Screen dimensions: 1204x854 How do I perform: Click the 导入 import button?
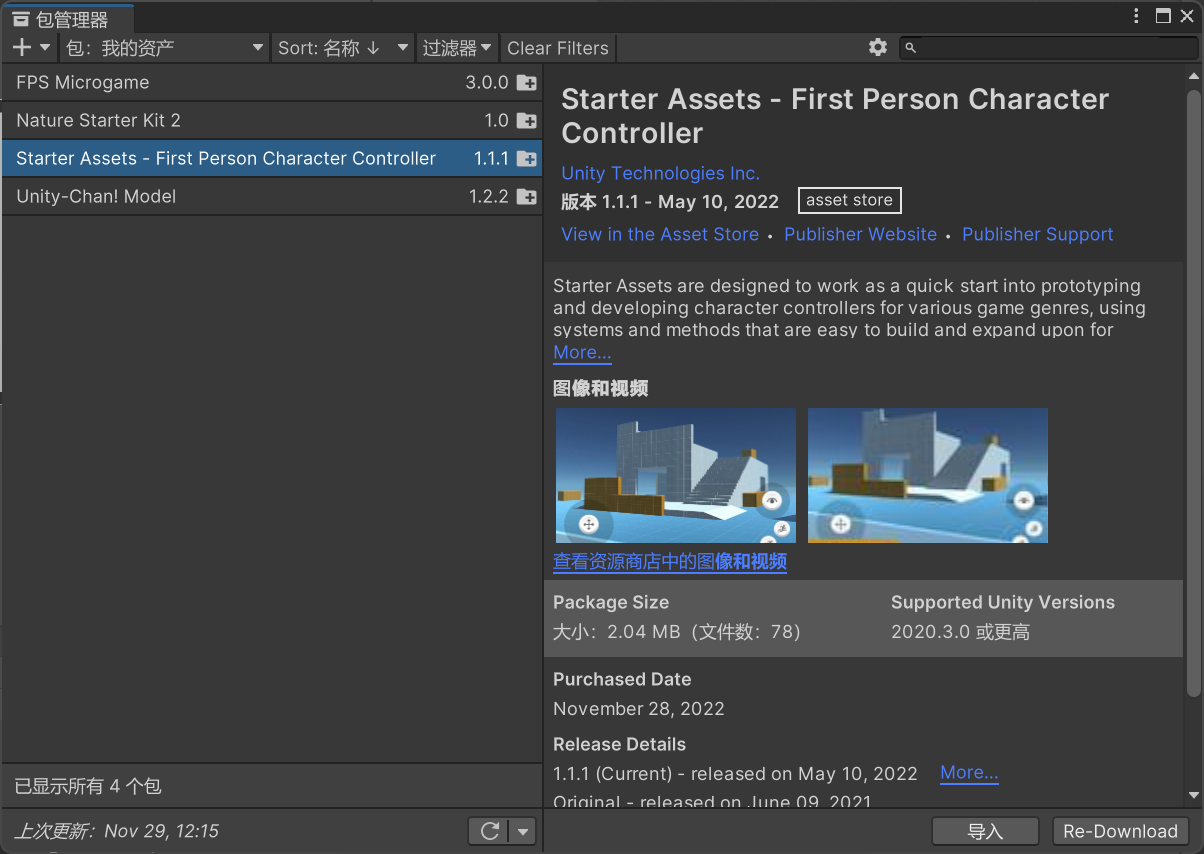point(985,831)
